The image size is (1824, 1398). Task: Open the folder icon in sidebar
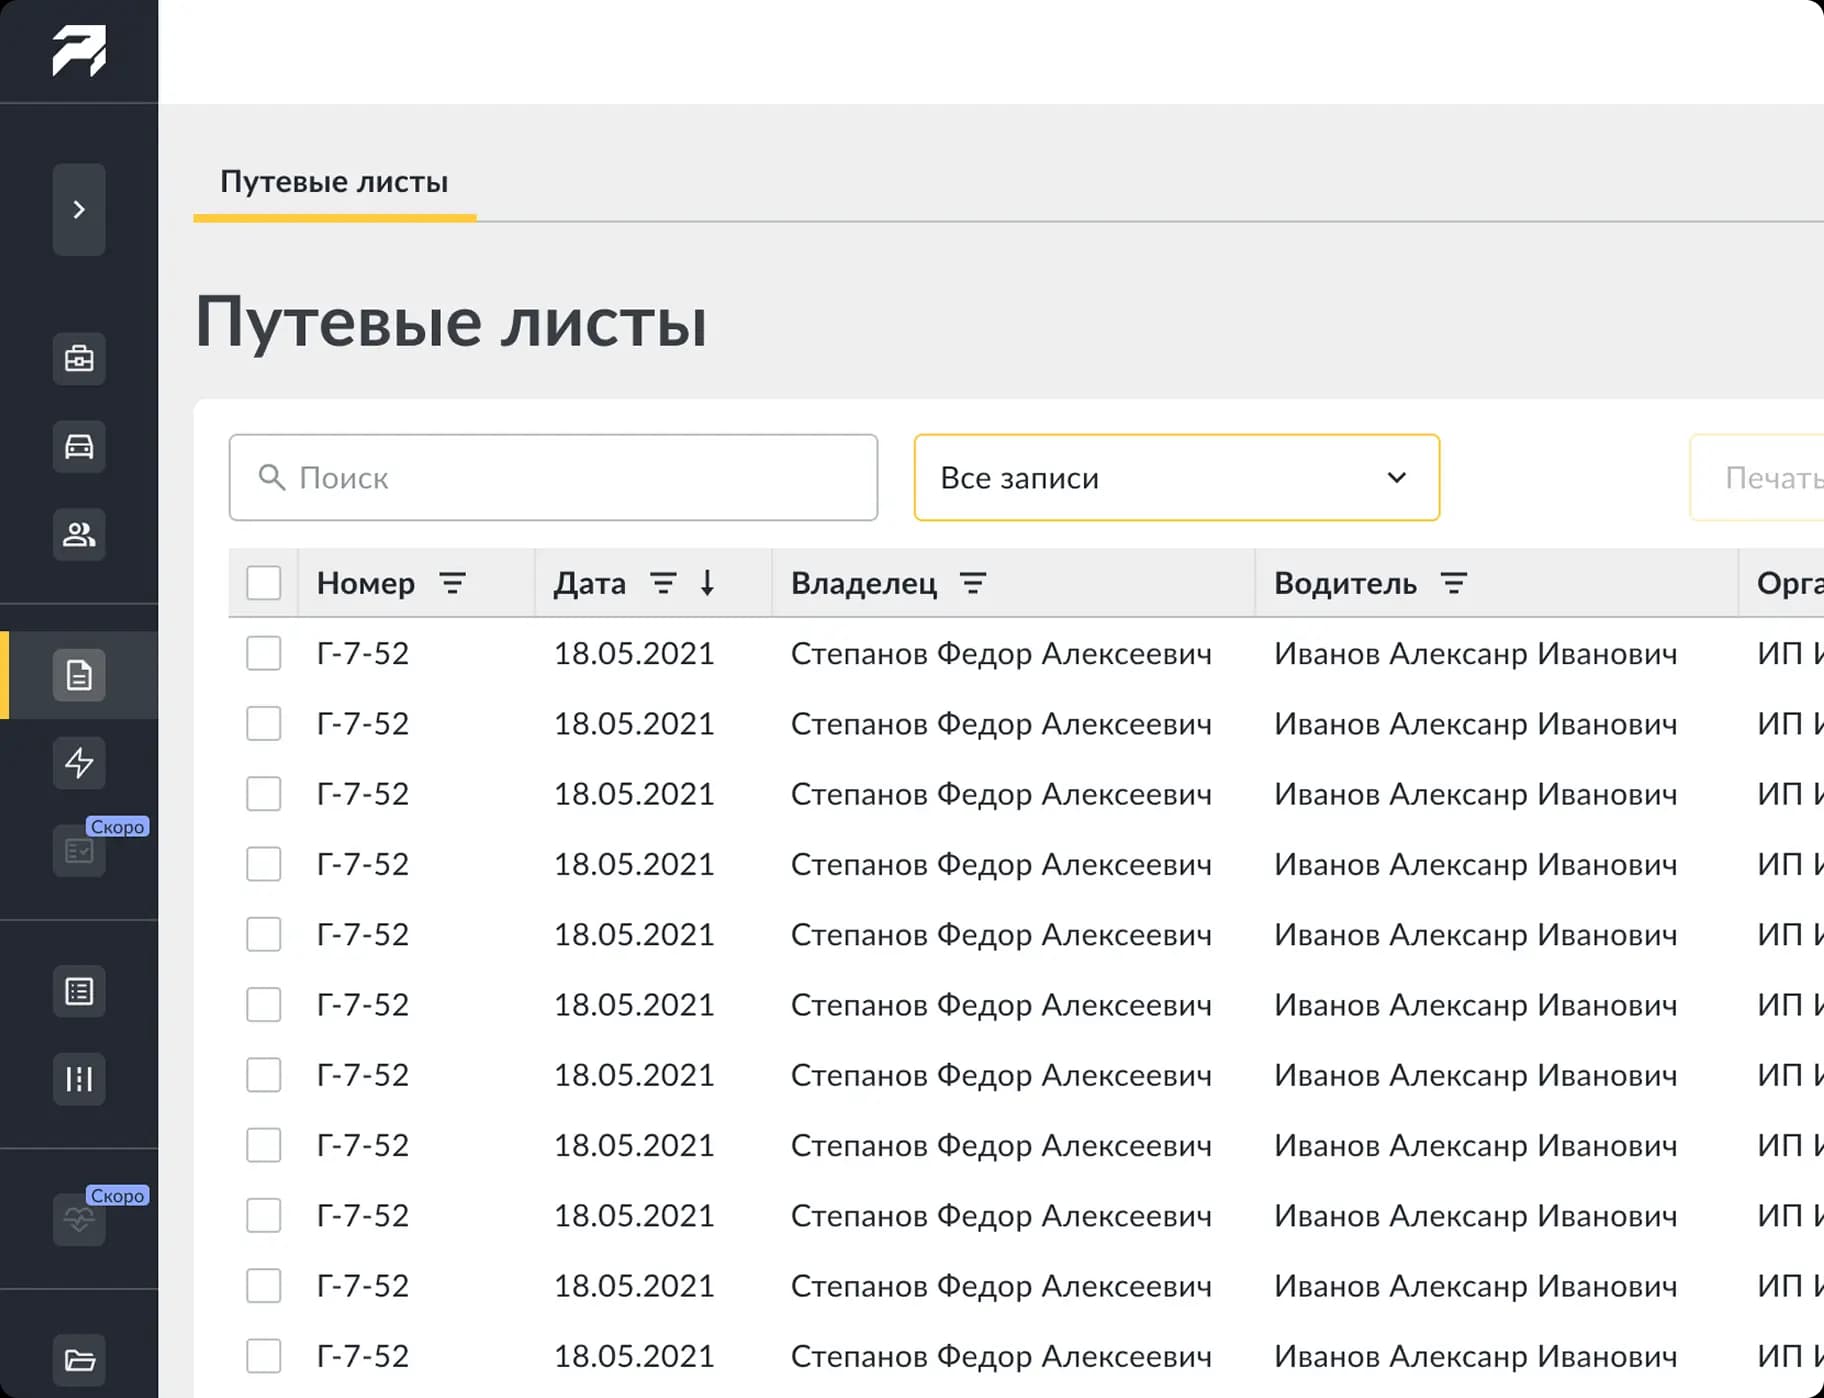[x=79, y=1360]
